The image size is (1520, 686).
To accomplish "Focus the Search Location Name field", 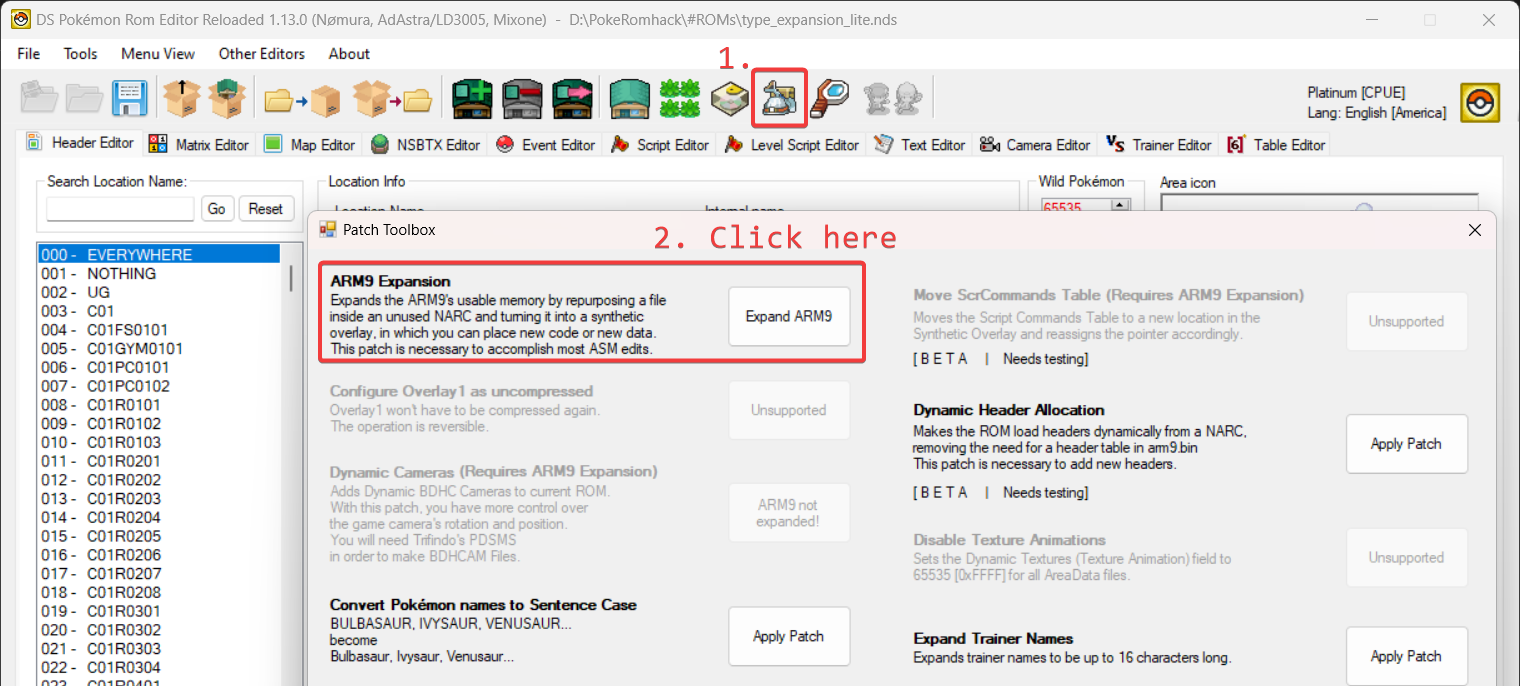I will pos(120,209).
